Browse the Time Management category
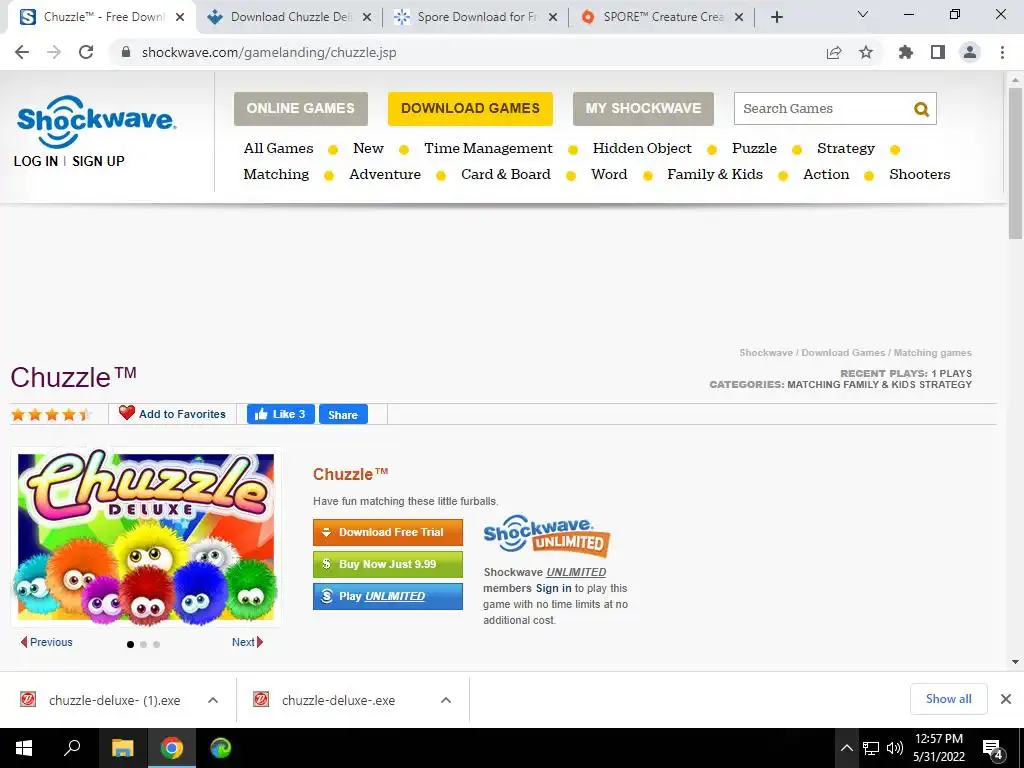 pyautogui.click(x=488, y=148)
